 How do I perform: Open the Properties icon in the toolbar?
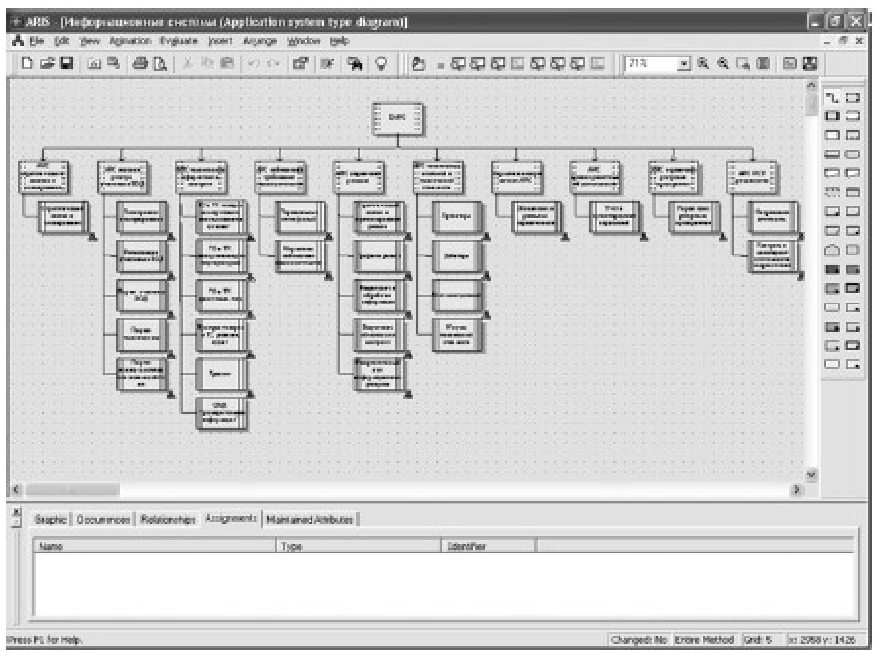[x=300, y=64]
